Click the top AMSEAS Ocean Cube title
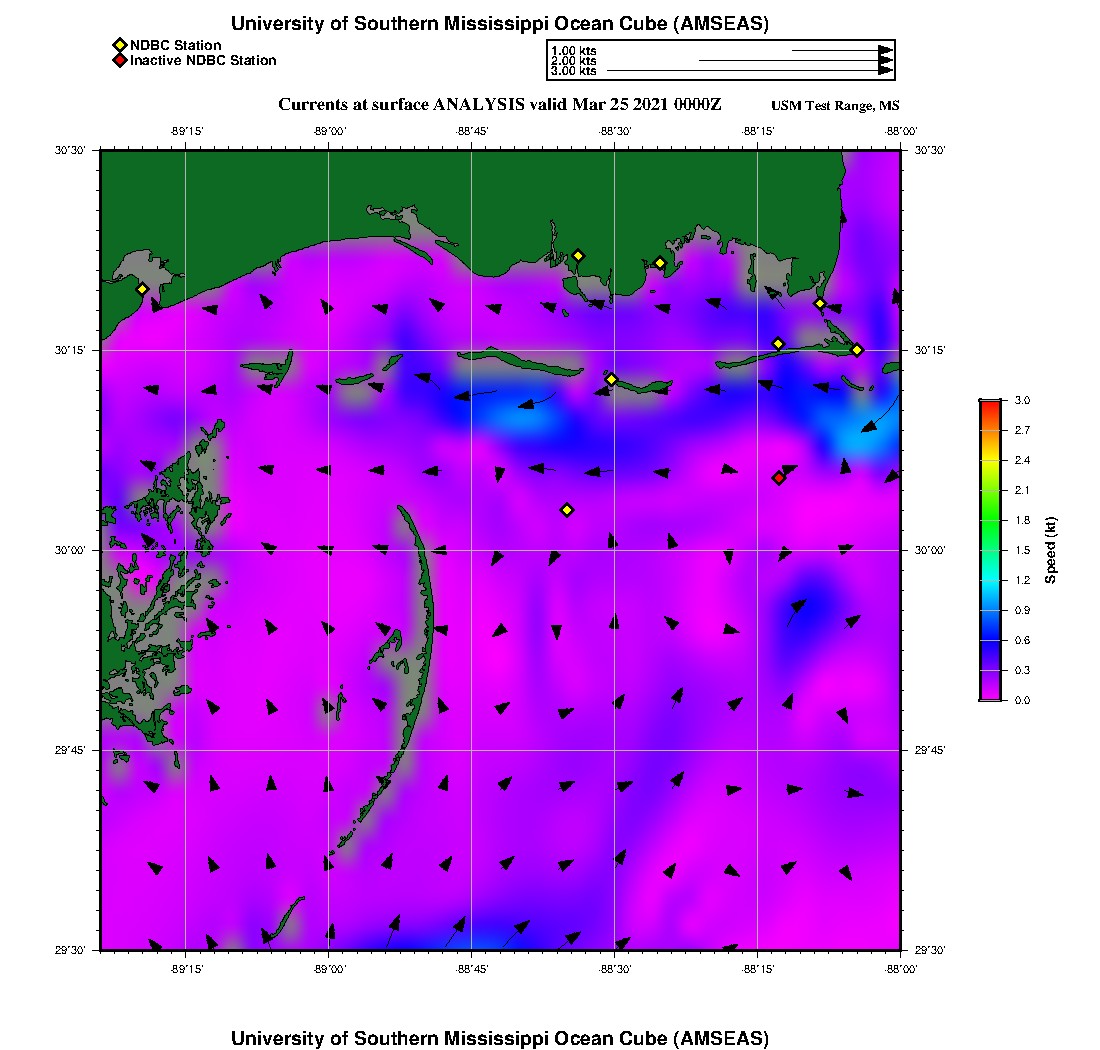The width and height of the screenshot is (1100, 1050). point(500,23)
